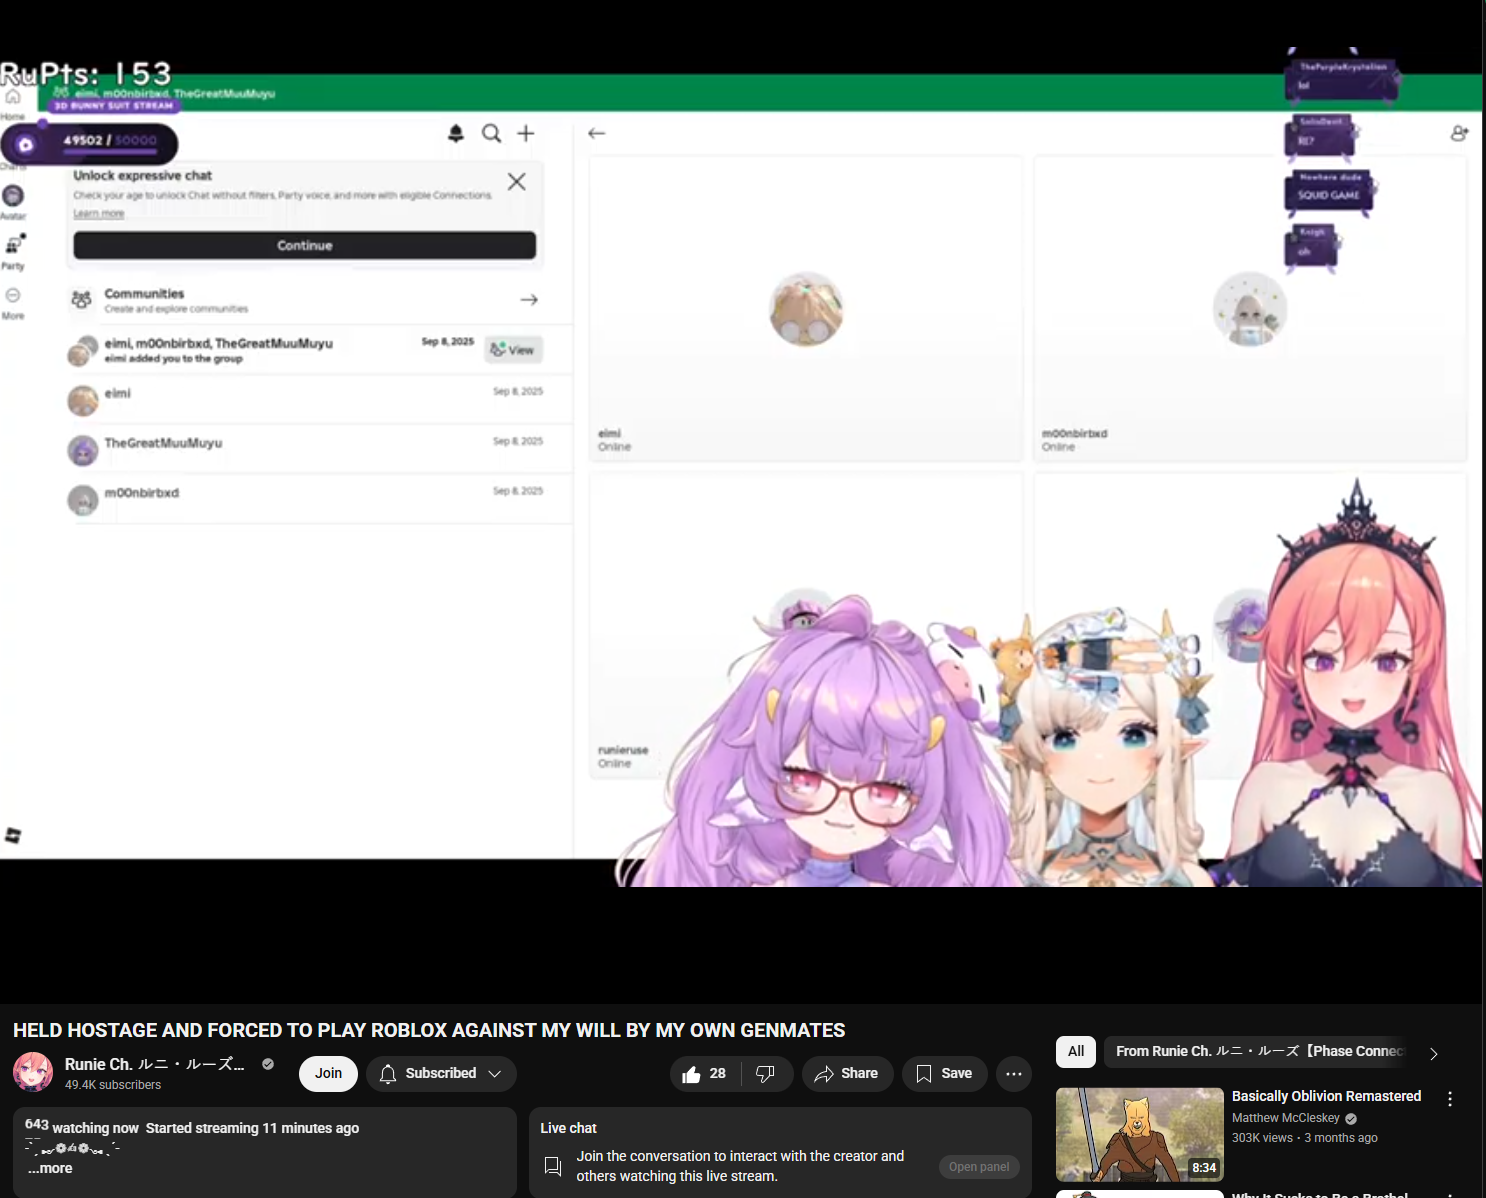Save the video to a playlist

tap(943, 1074)
